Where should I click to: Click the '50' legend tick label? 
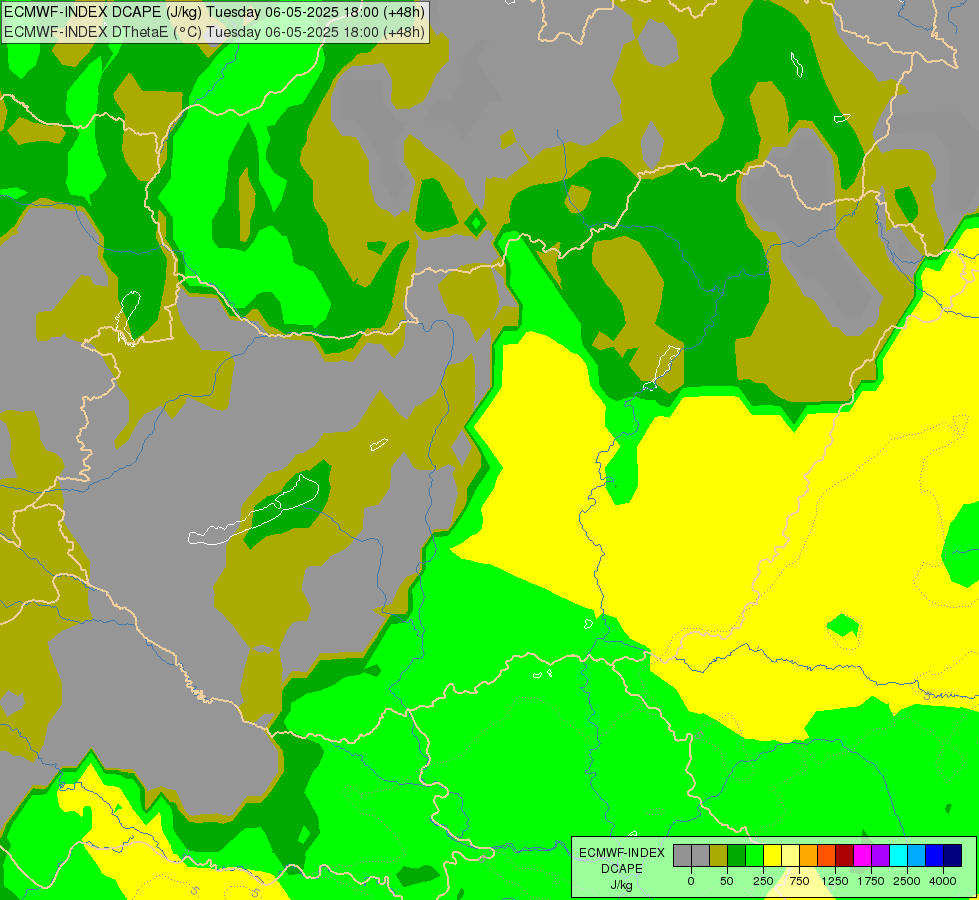click(x=727, y=881)
